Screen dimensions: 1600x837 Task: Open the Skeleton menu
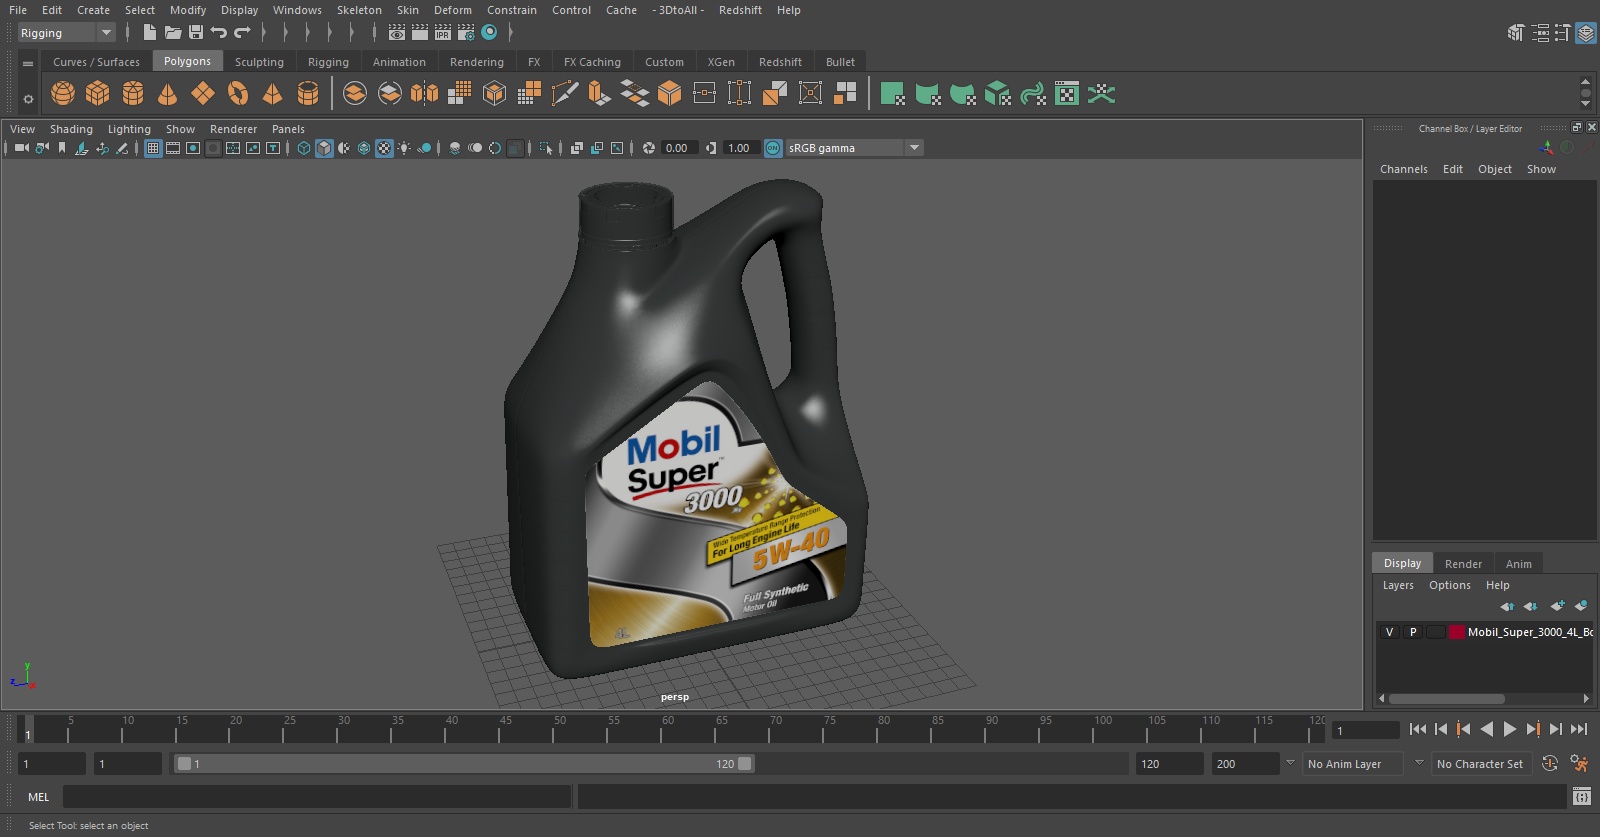[x=359, y=10]
